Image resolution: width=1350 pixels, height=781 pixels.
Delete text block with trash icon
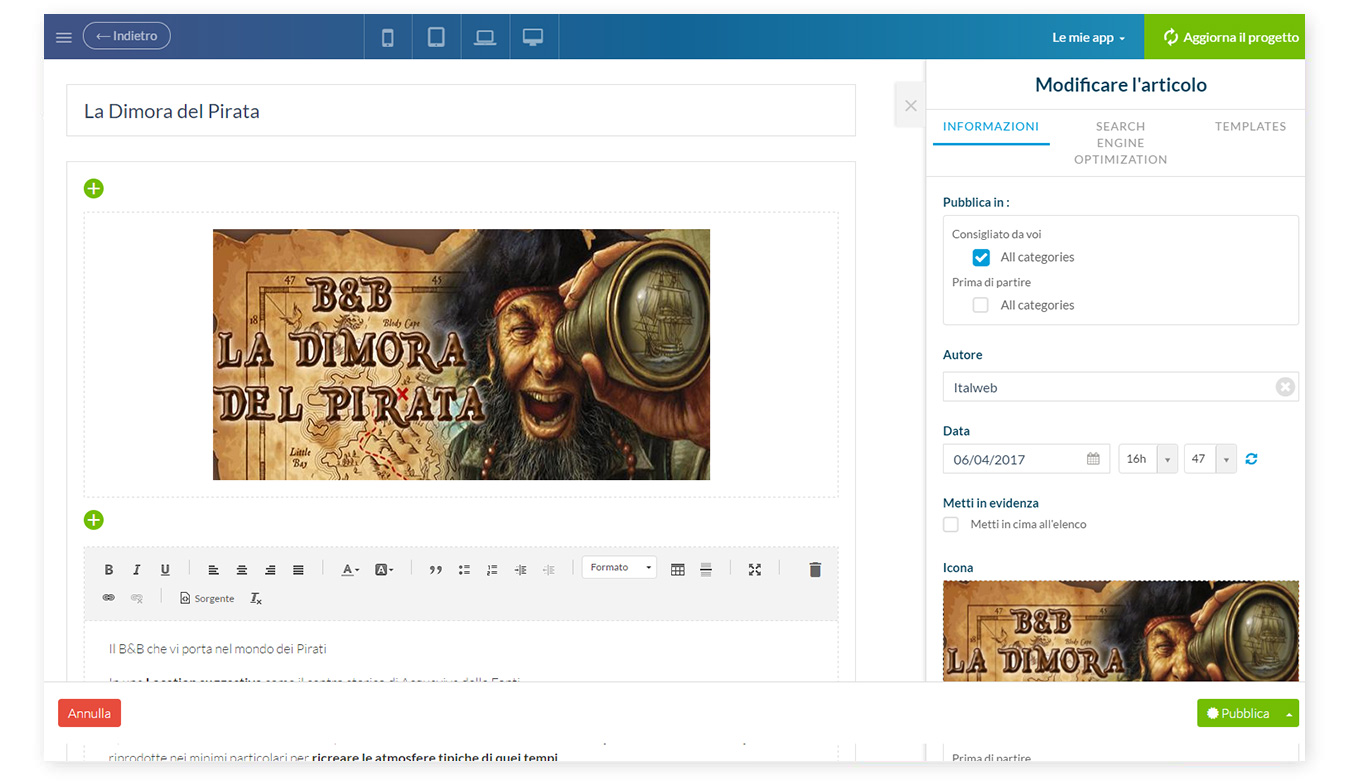click(x=815, y=569)
